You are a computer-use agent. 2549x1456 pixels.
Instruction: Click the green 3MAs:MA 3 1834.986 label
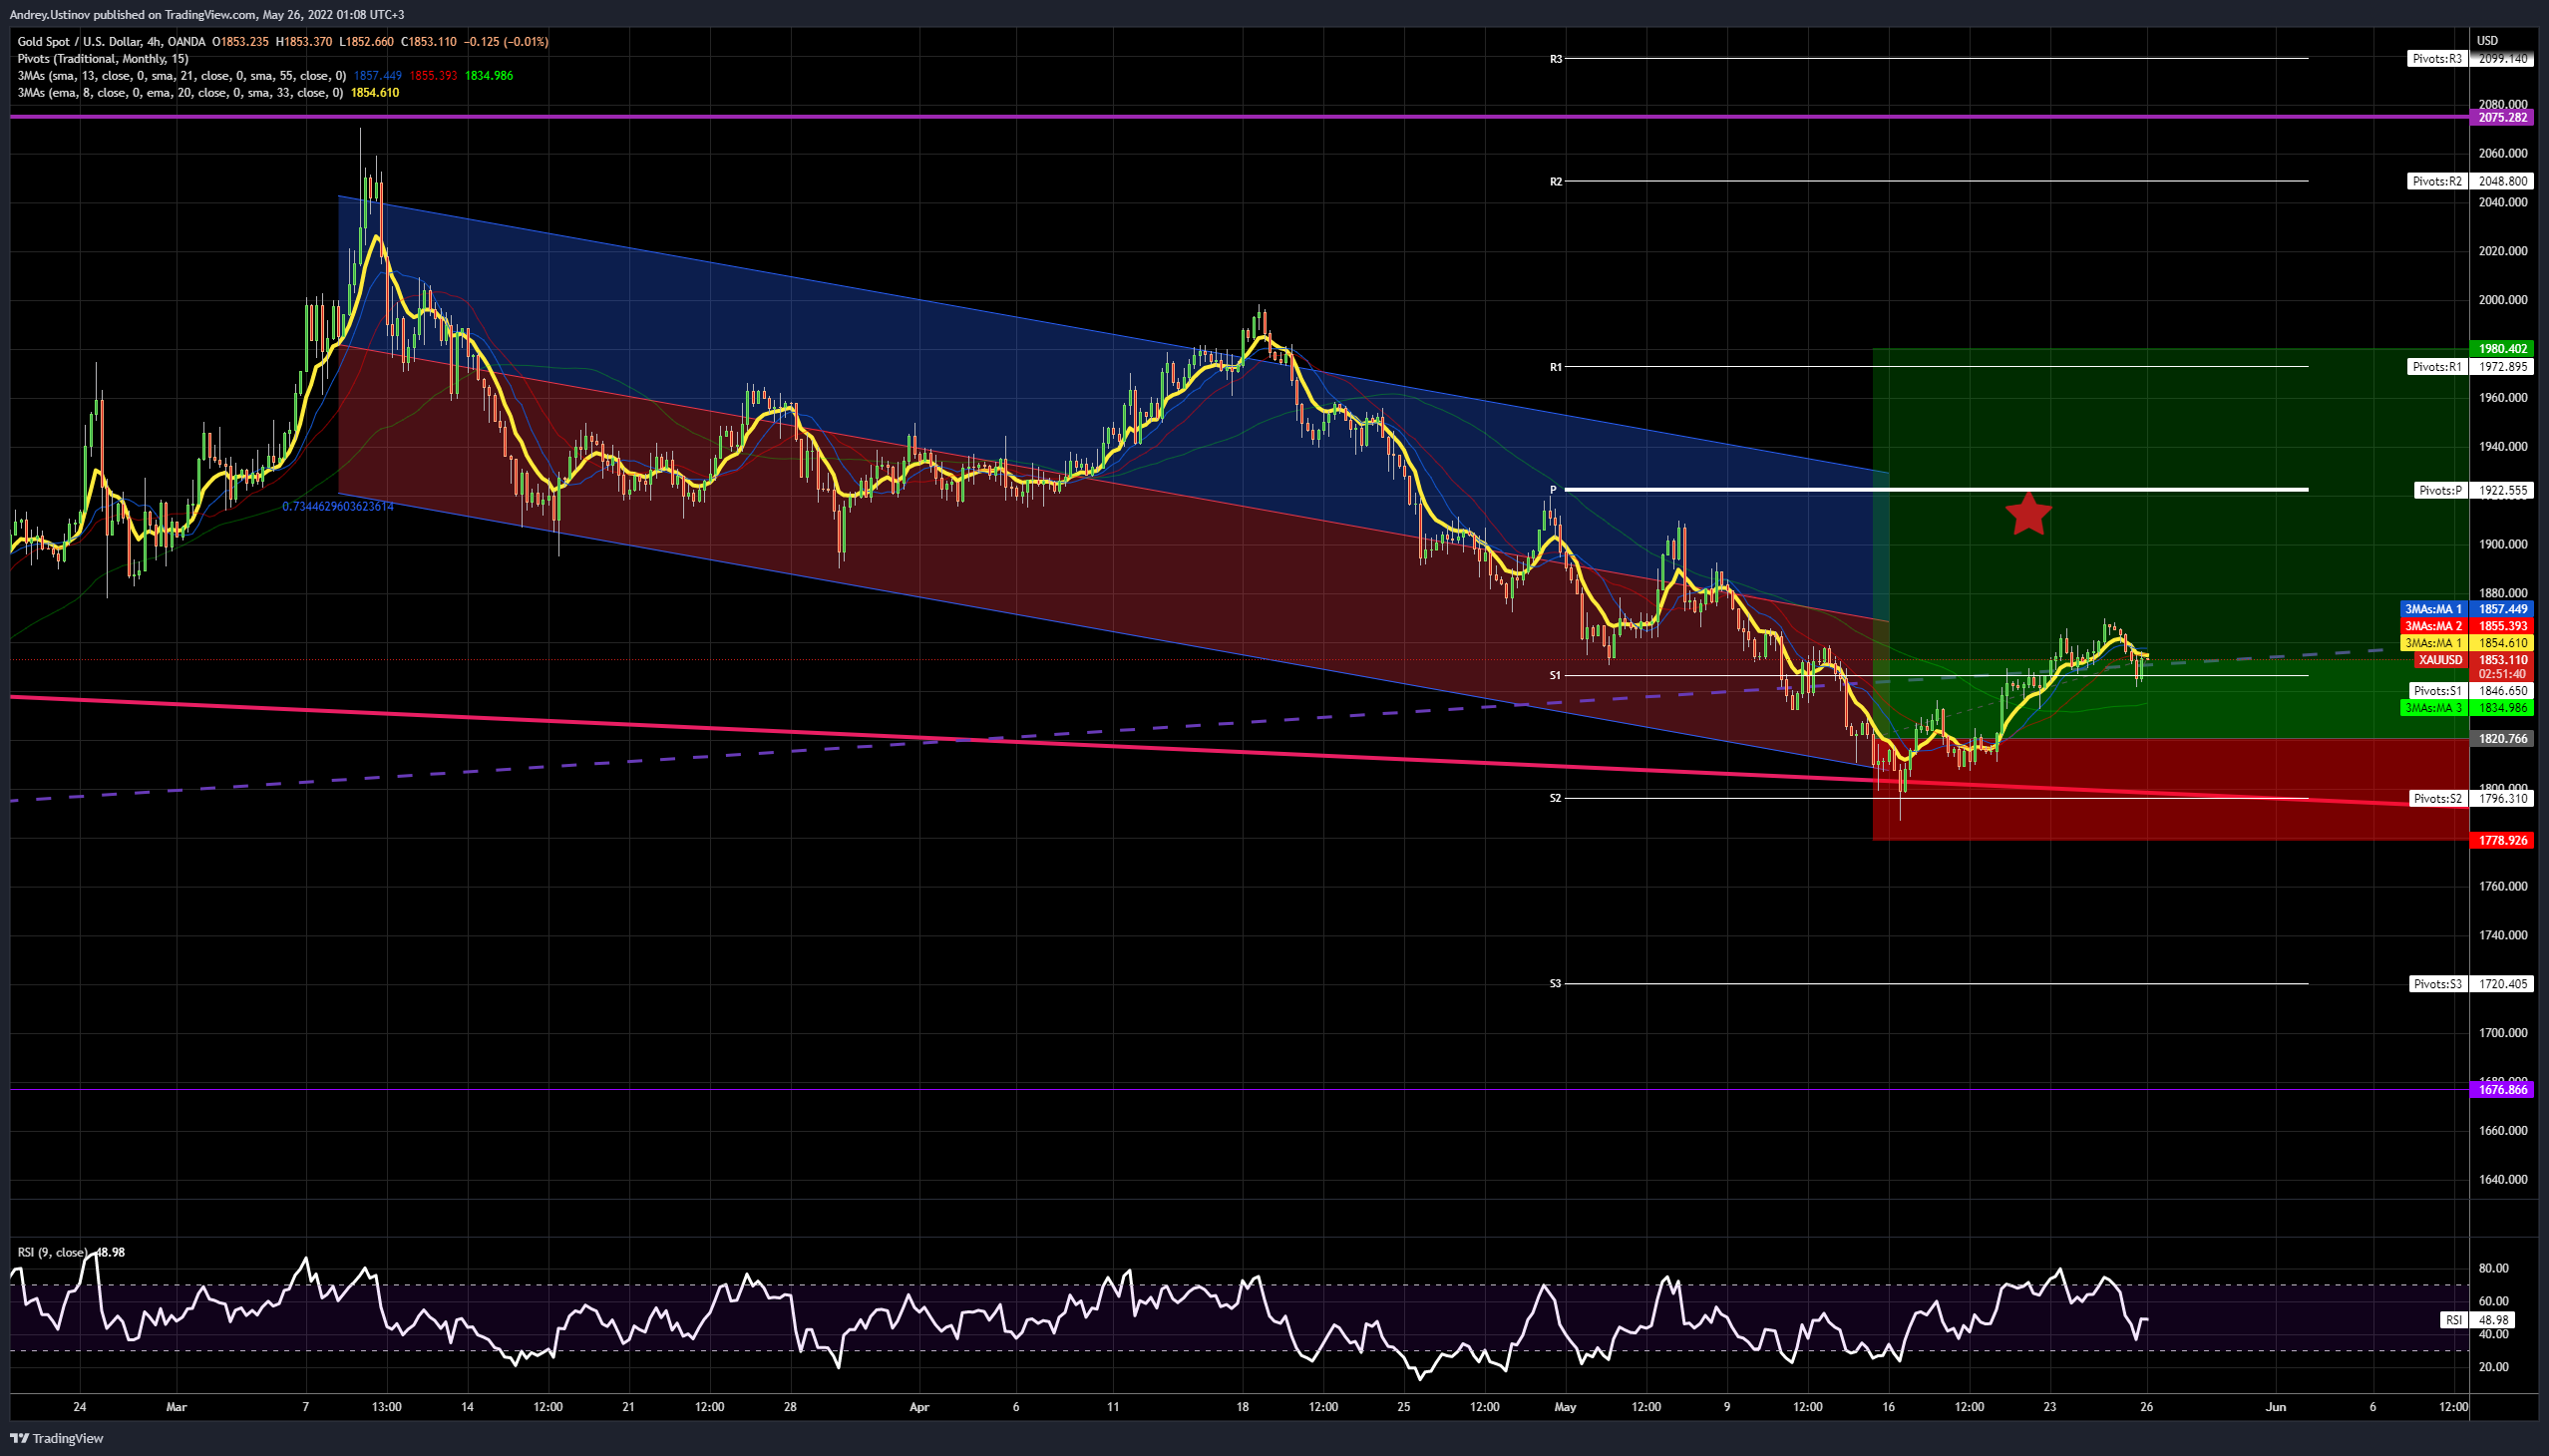[x=2467, y=708]
